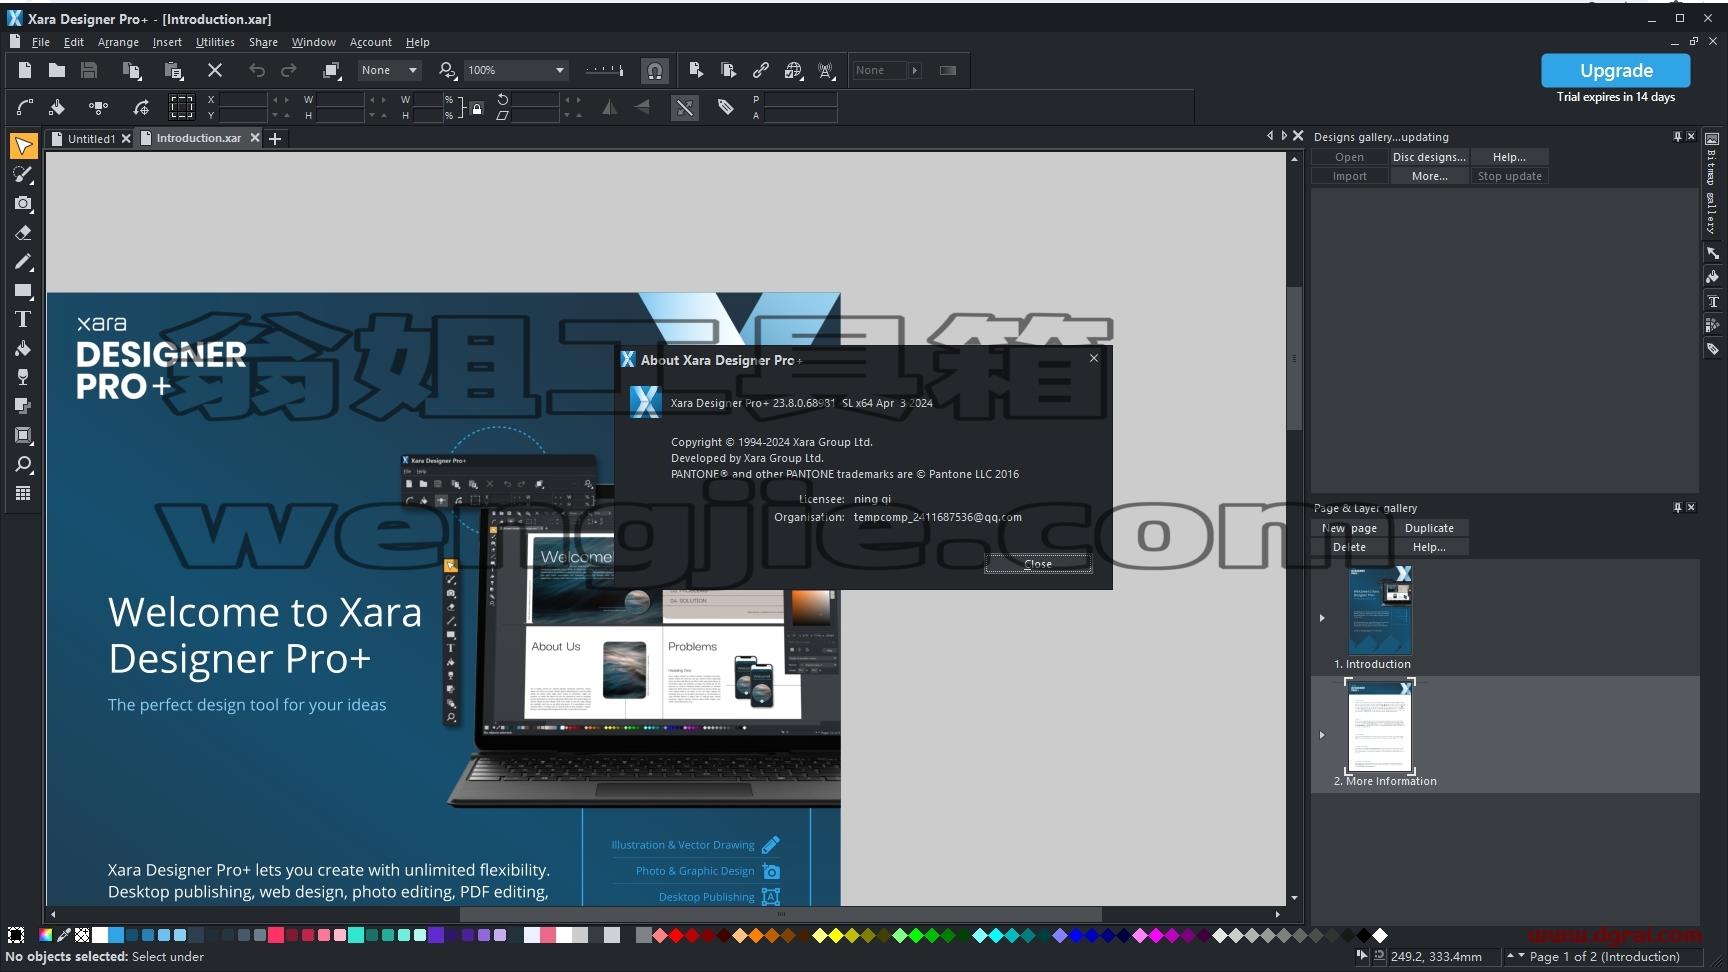The width and height of the screenshot is (1728, 972).
Task: Click the New document toolbar icon
Action: pos(25,70)
